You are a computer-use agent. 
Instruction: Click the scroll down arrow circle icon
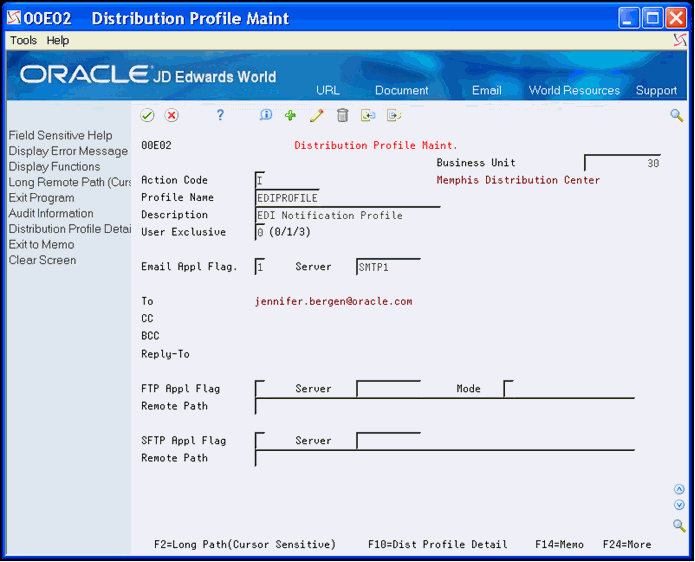pos(679,505)
